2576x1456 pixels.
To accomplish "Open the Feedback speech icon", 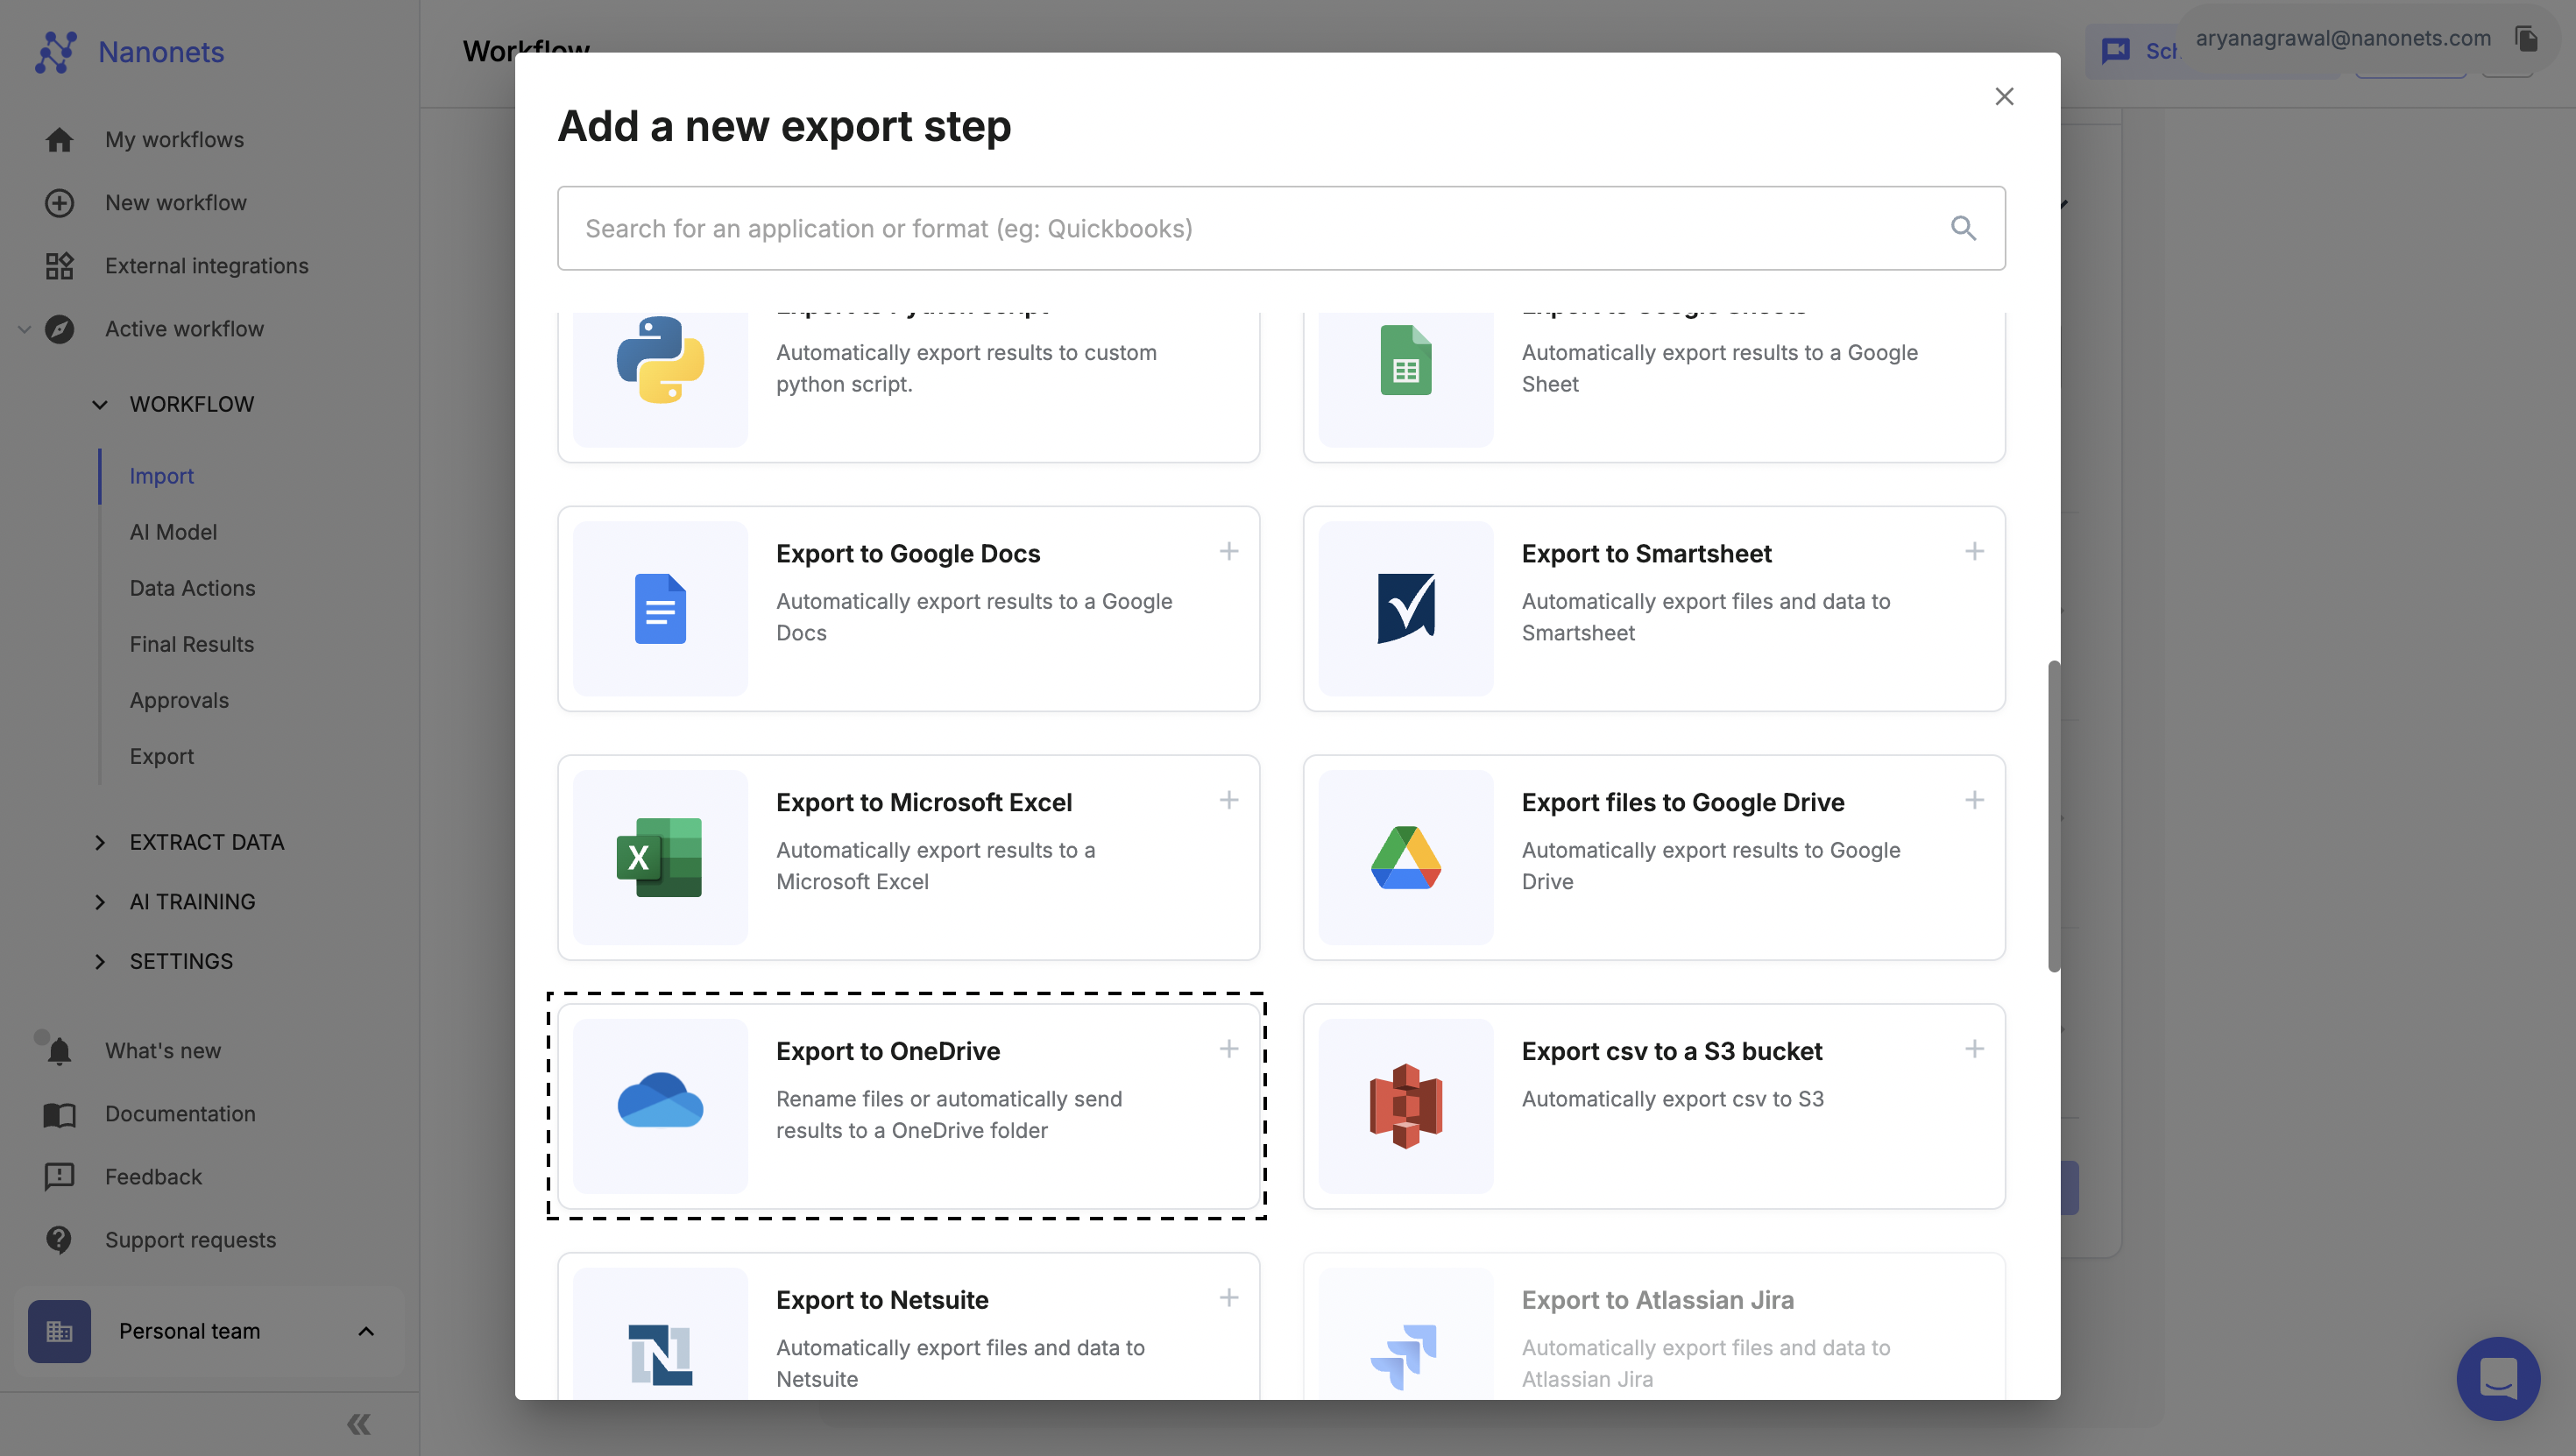I will click(x=59, y=1177).
